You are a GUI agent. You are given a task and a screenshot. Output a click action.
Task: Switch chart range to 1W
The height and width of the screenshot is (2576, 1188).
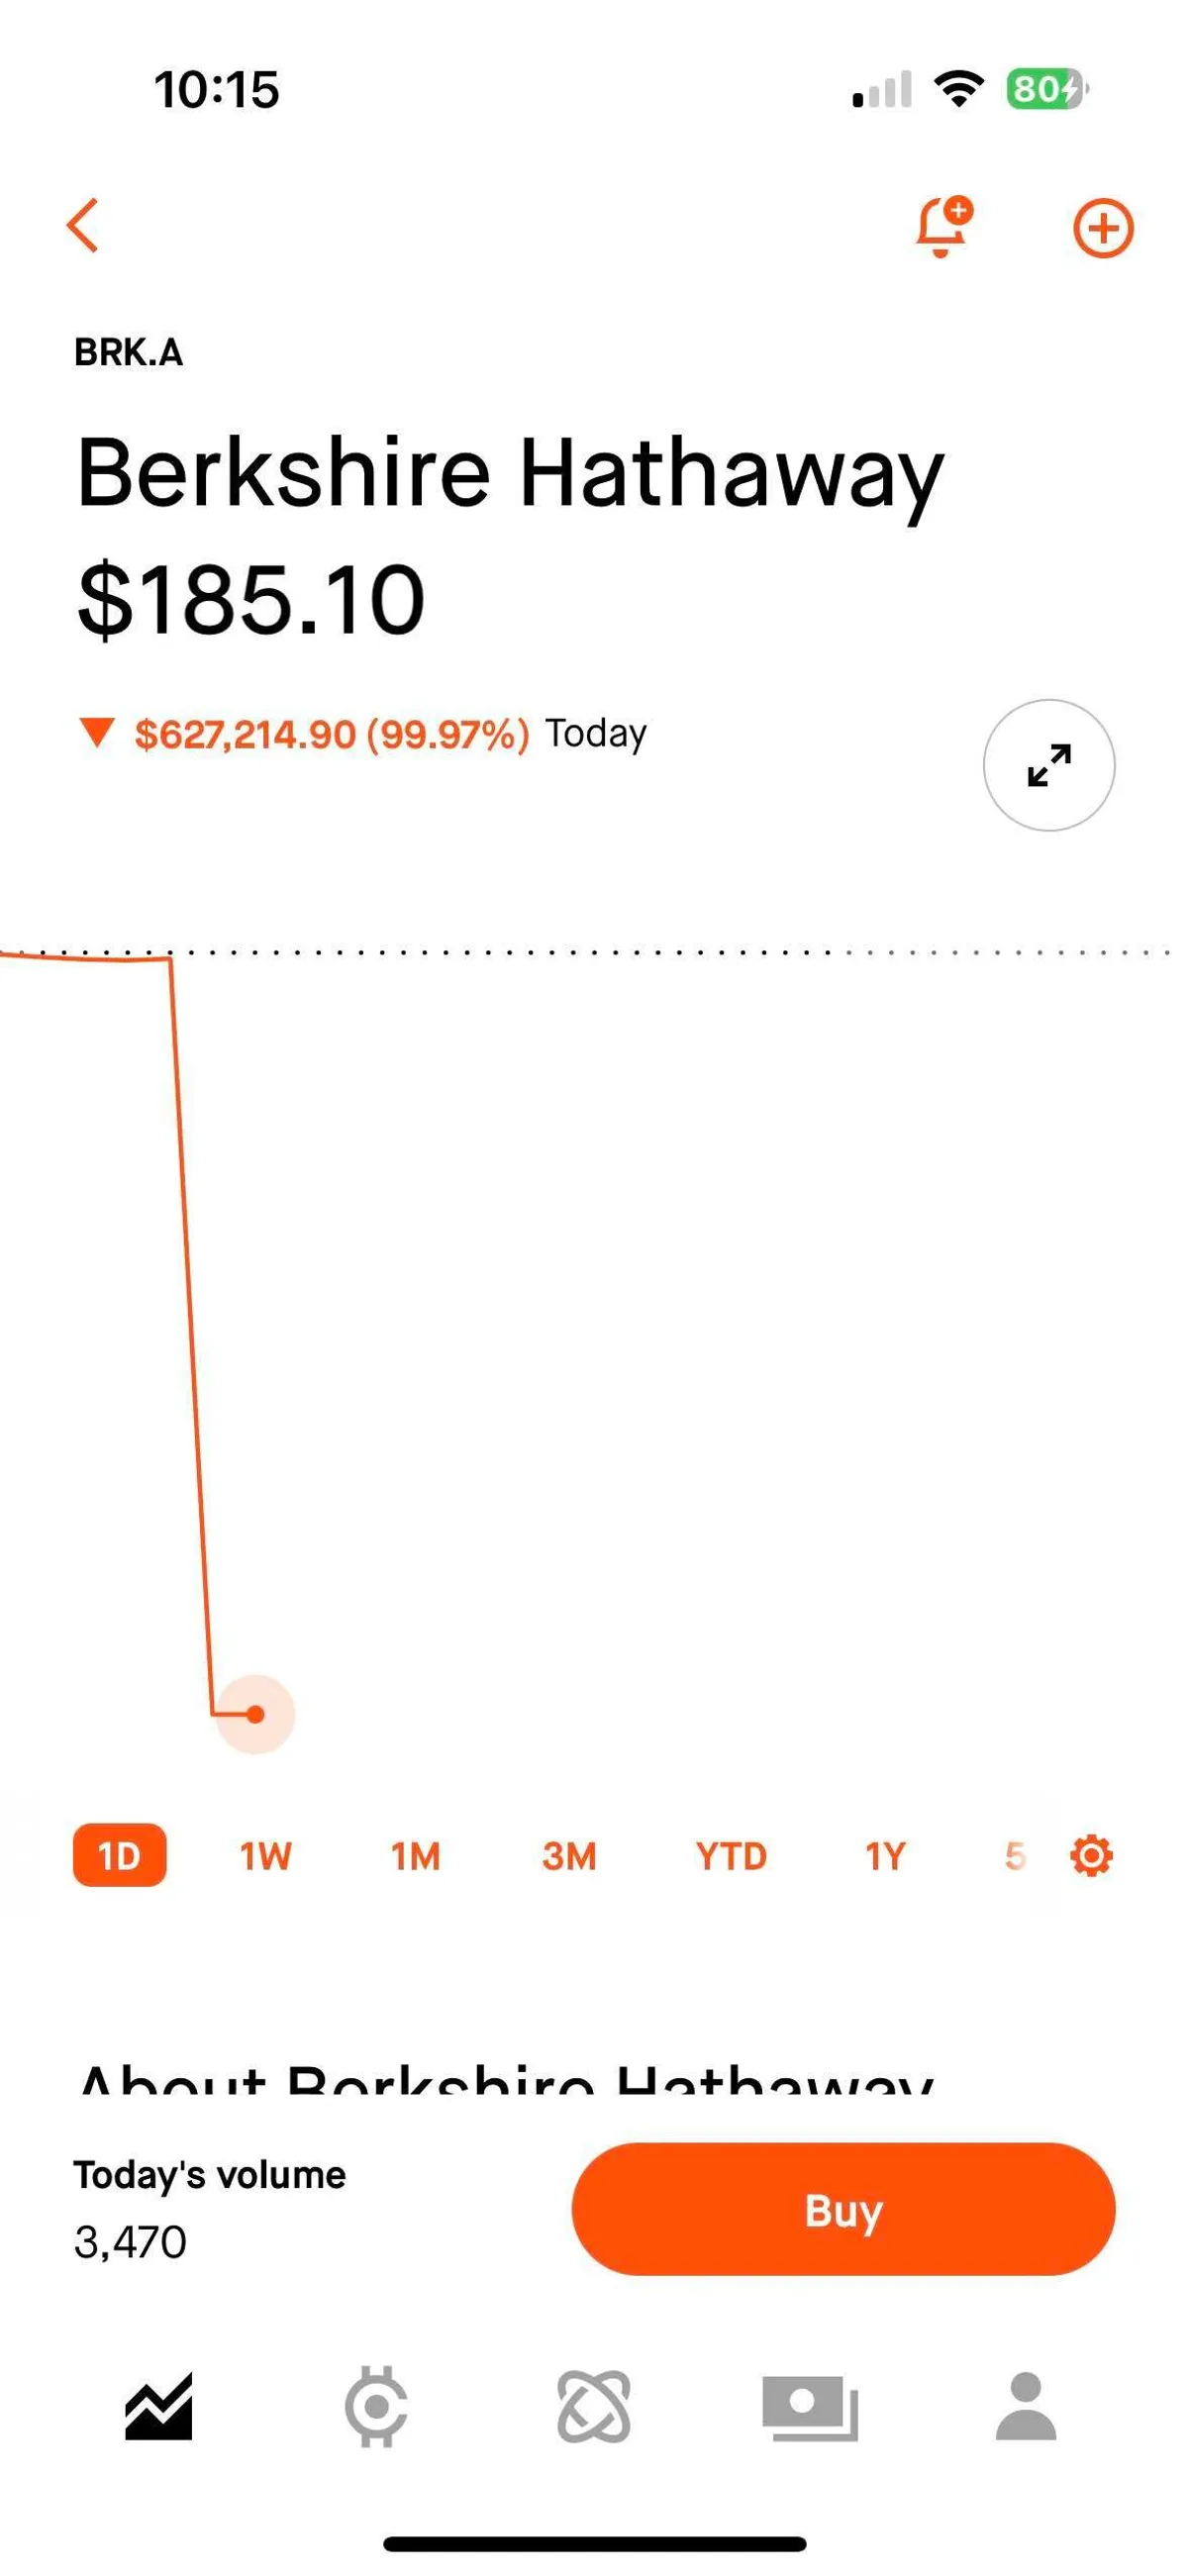point(265,1856)
